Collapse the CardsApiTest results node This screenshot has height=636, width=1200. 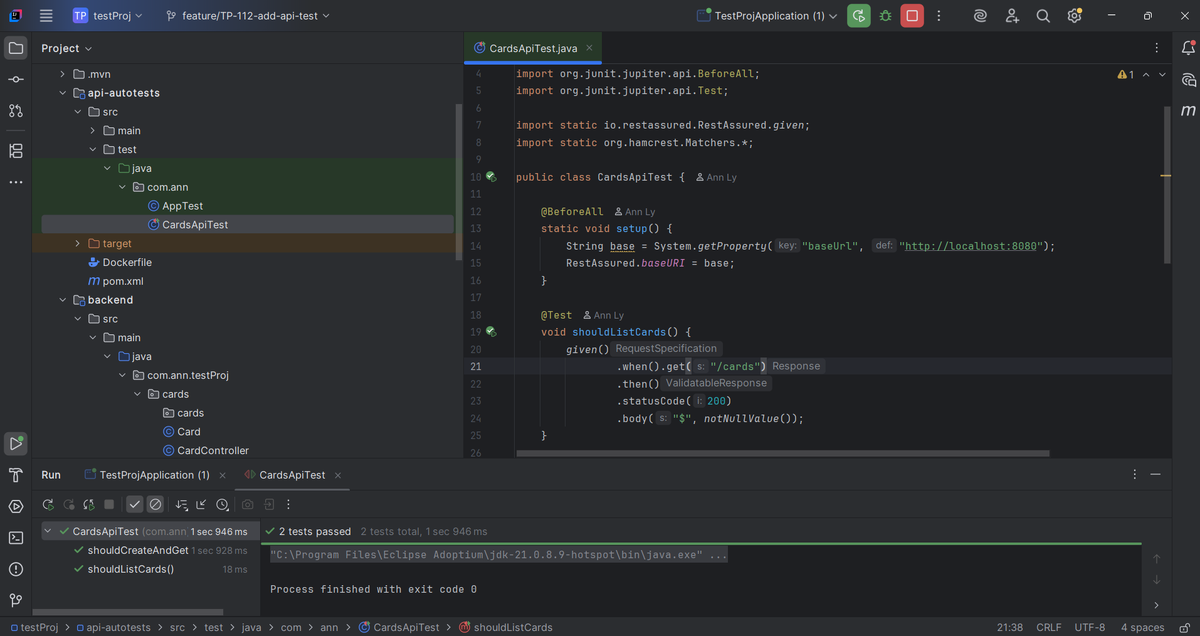tap(49, 531)
